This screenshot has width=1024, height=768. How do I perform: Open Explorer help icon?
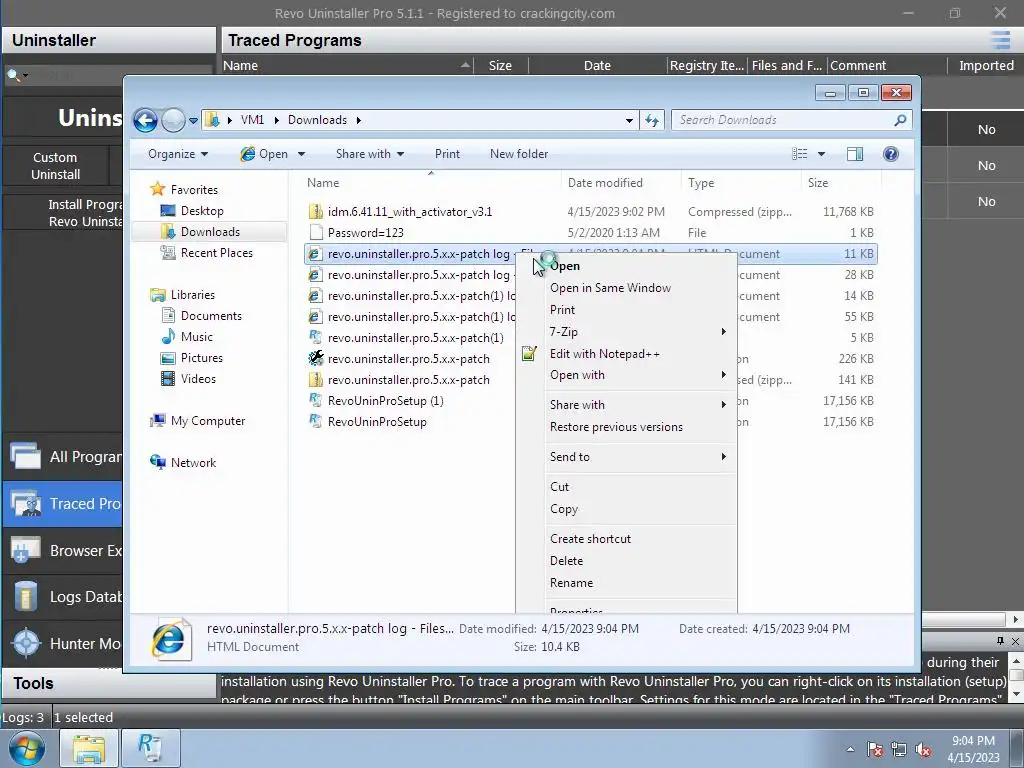coord(891,154)
